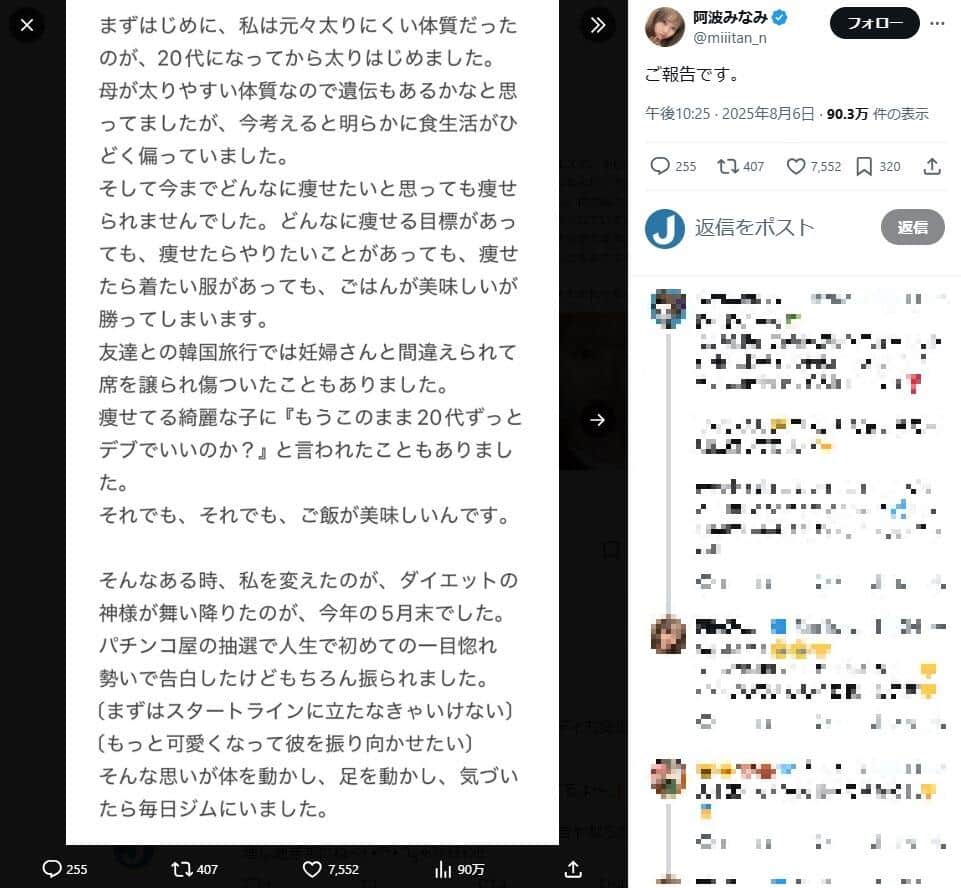Click the bottom bar share upload icon
The height and width of the screenshot is (888, 961).
click(x=572, y=868)
